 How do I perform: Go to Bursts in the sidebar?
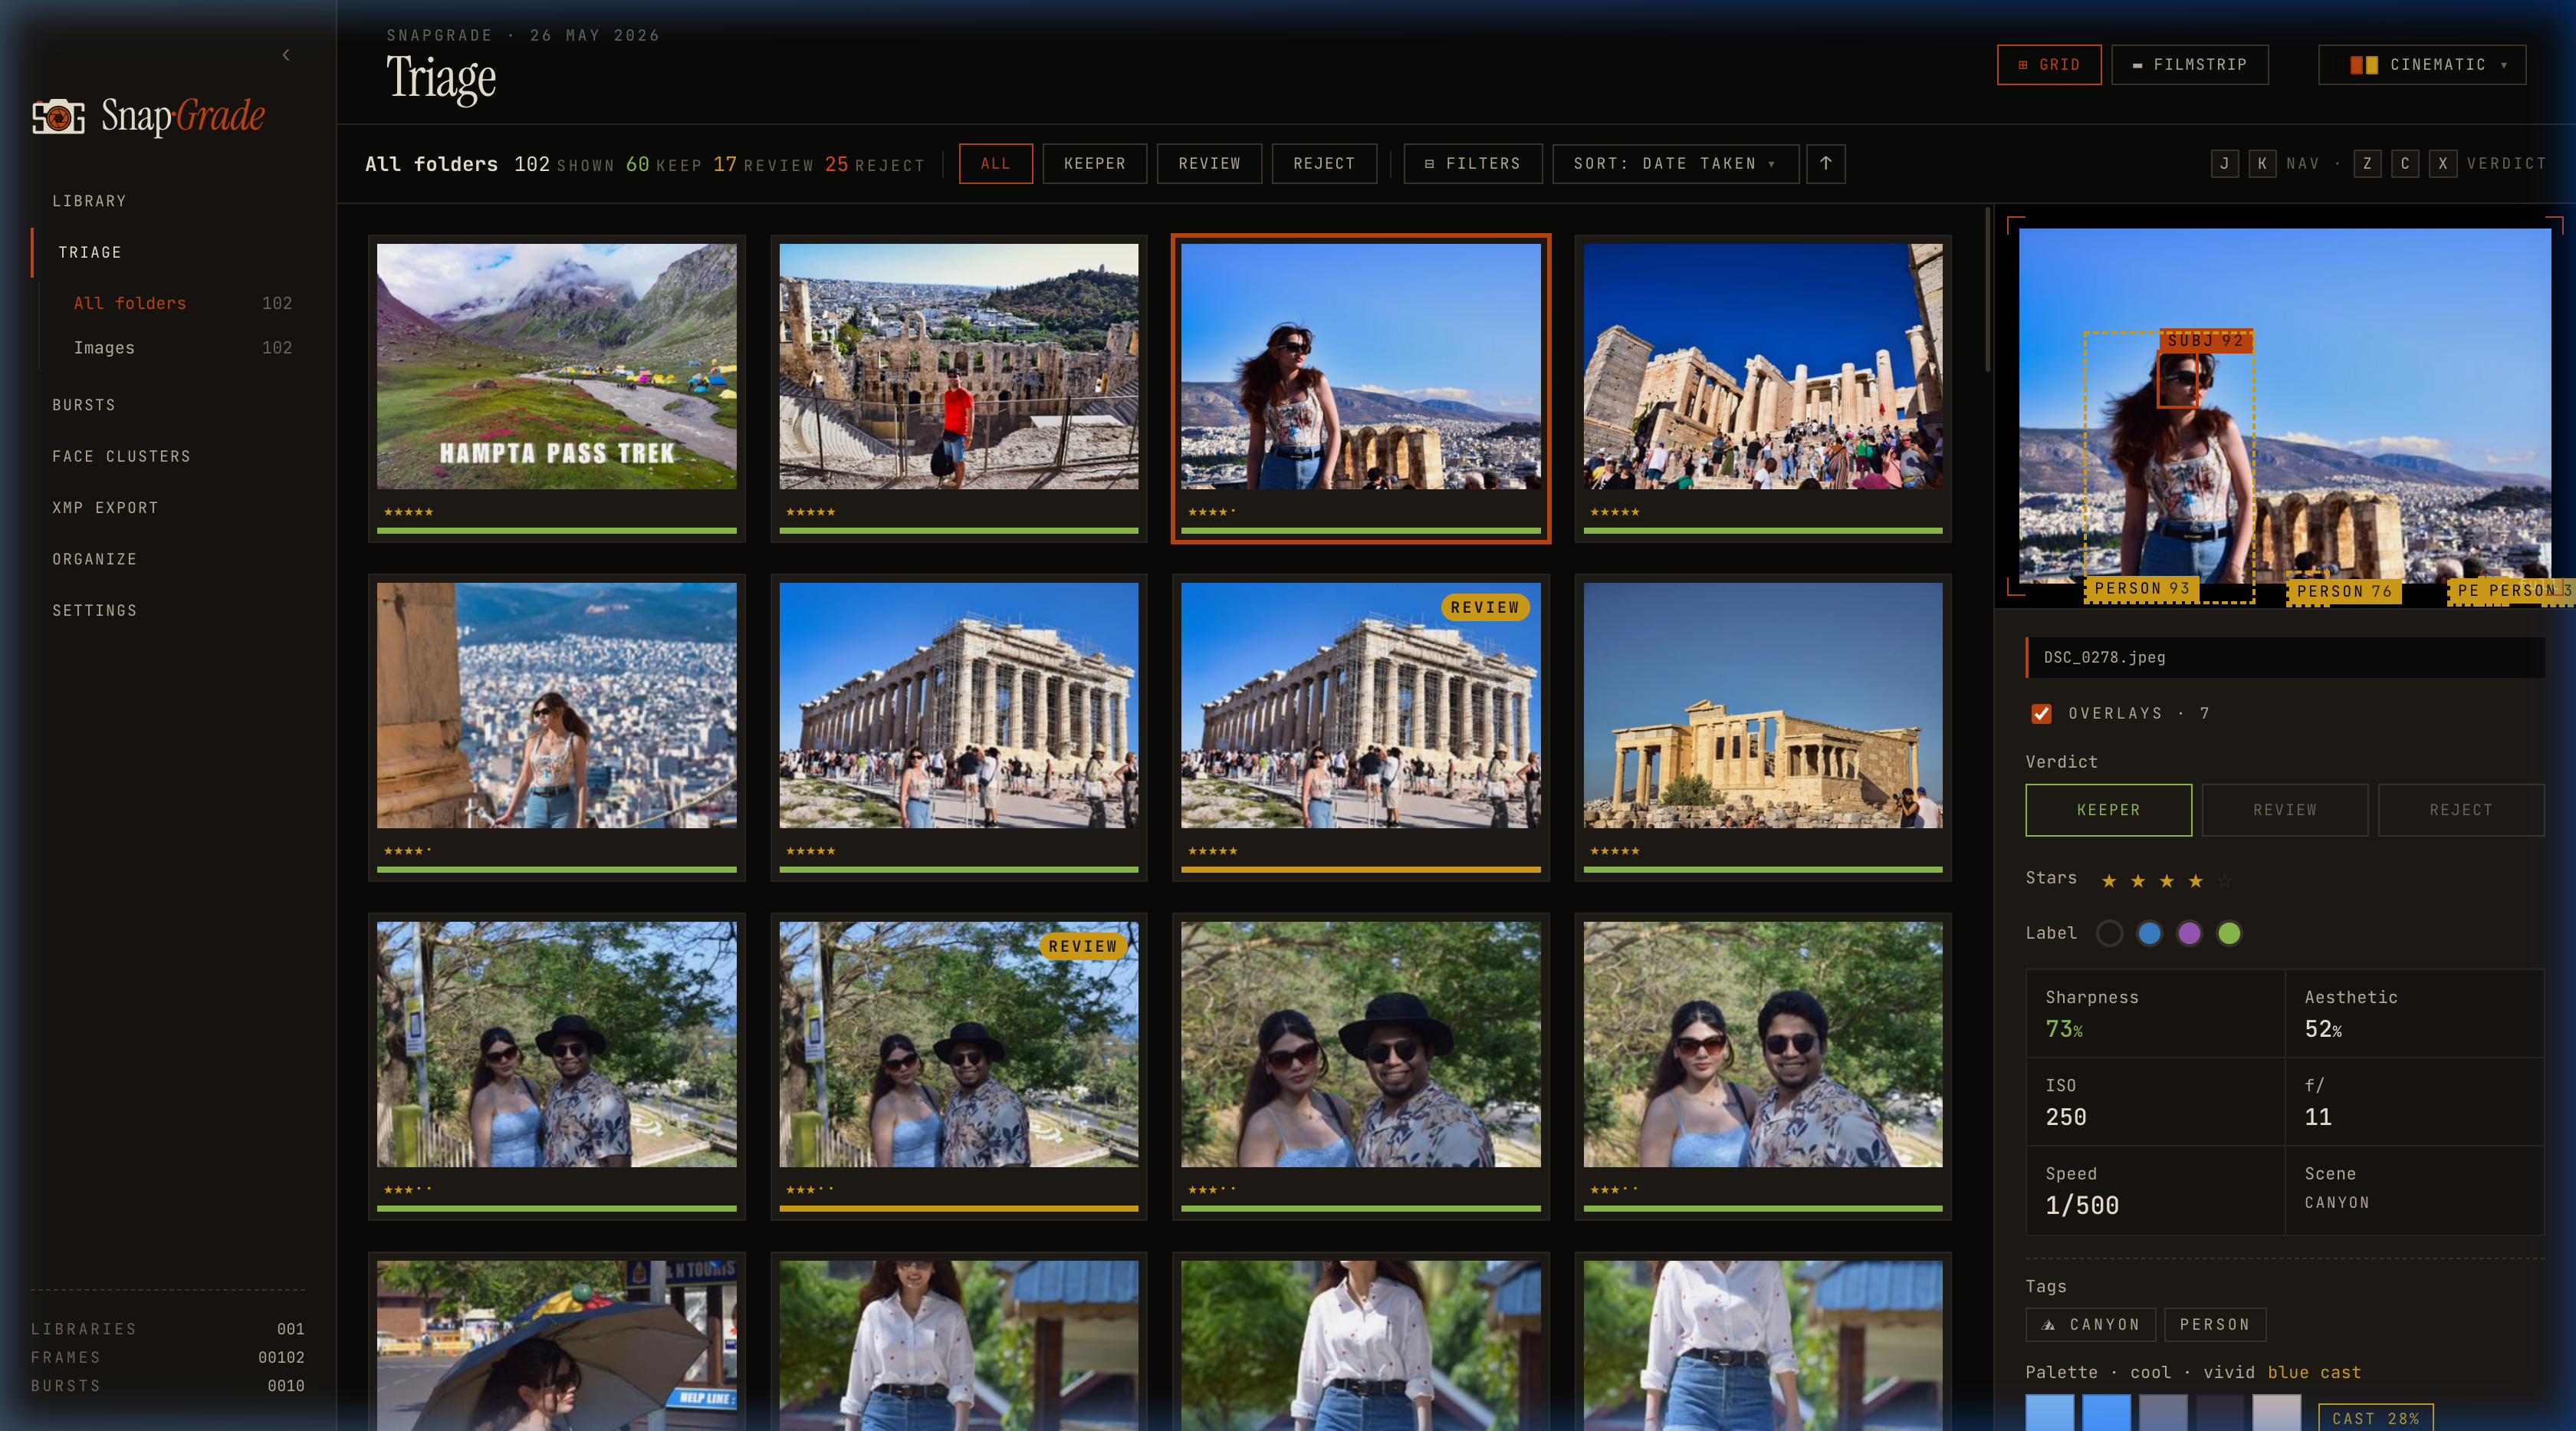pos(84,405)
